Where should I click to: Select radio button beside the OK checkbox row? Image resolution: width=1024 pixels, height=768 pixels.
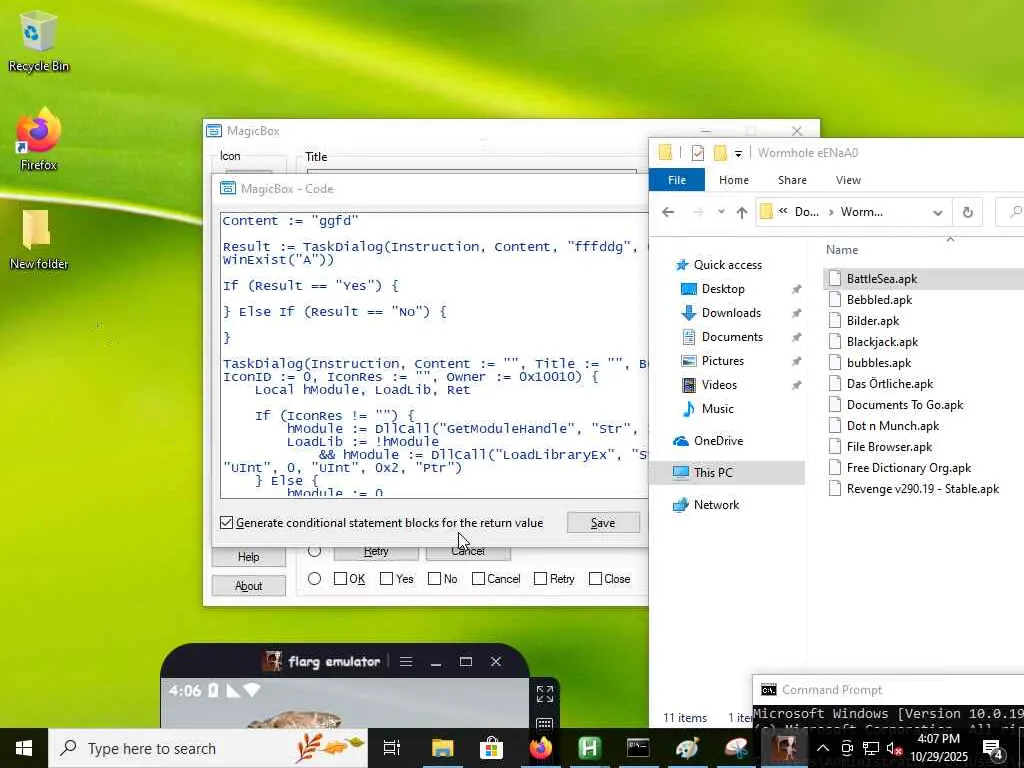pyautogui.click(x=314, y=579)
